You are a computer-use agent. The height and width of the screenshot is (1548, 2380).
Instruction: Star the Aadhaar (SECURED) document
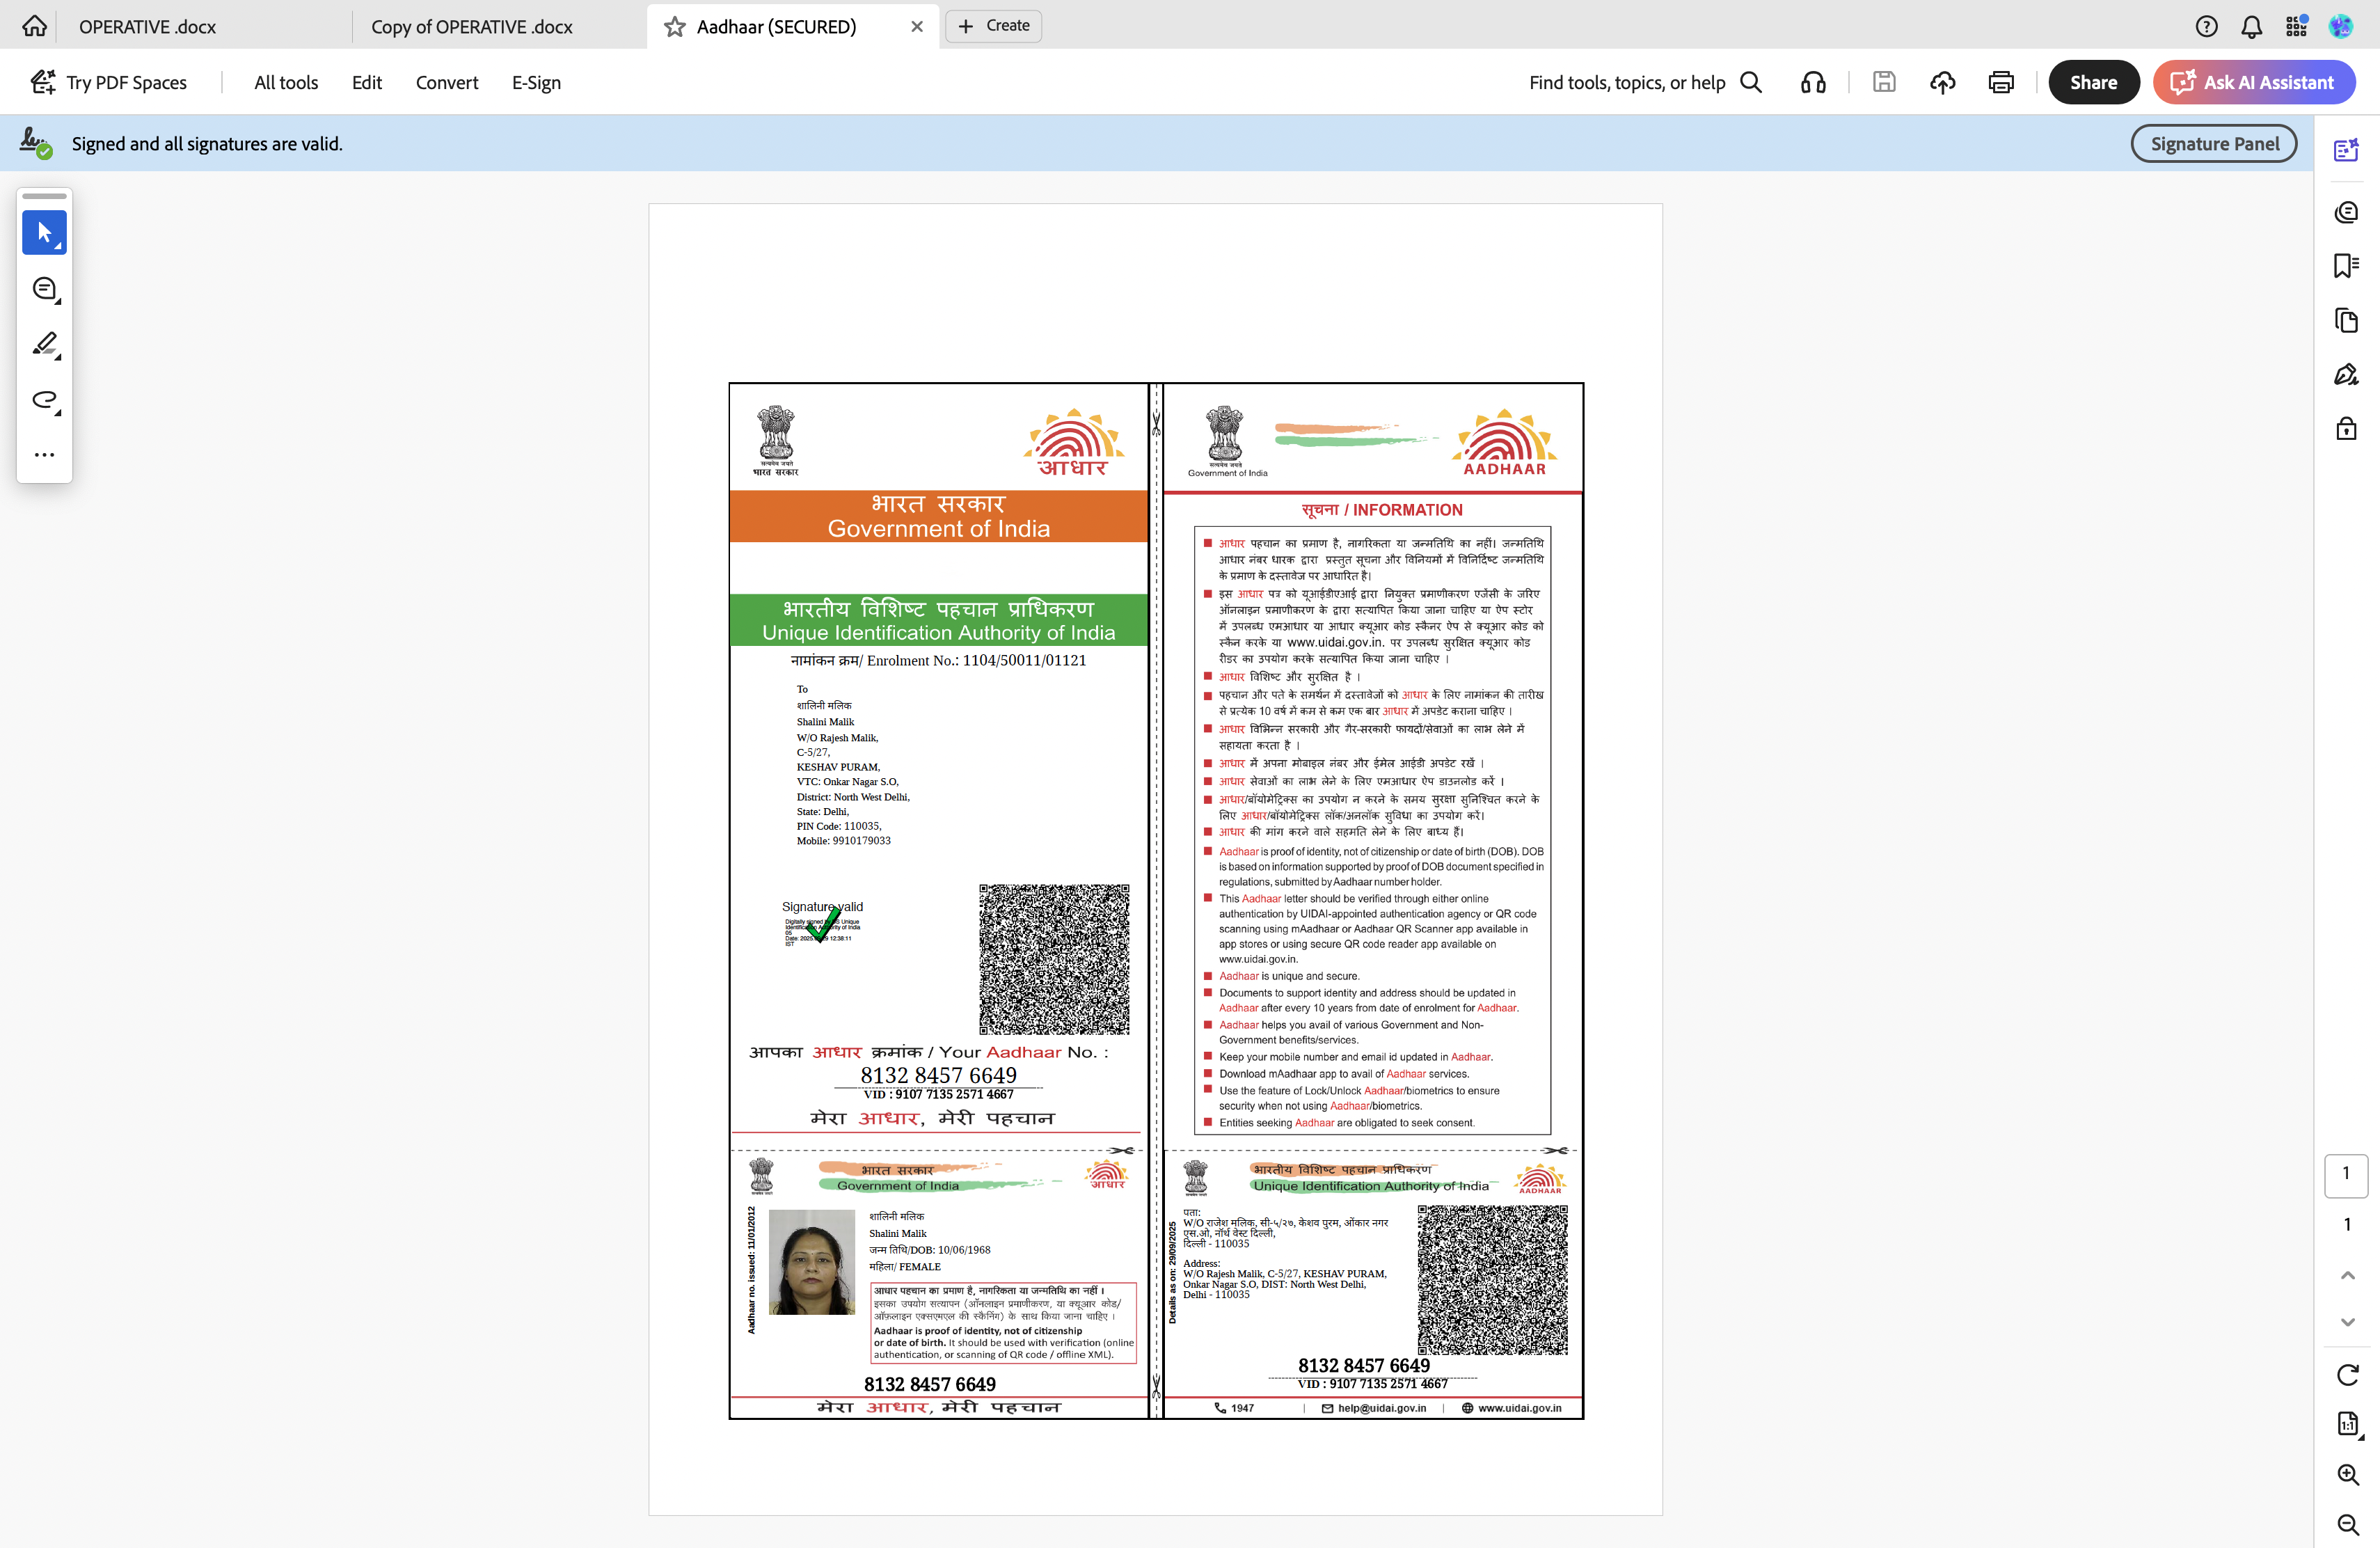[675, 27]
